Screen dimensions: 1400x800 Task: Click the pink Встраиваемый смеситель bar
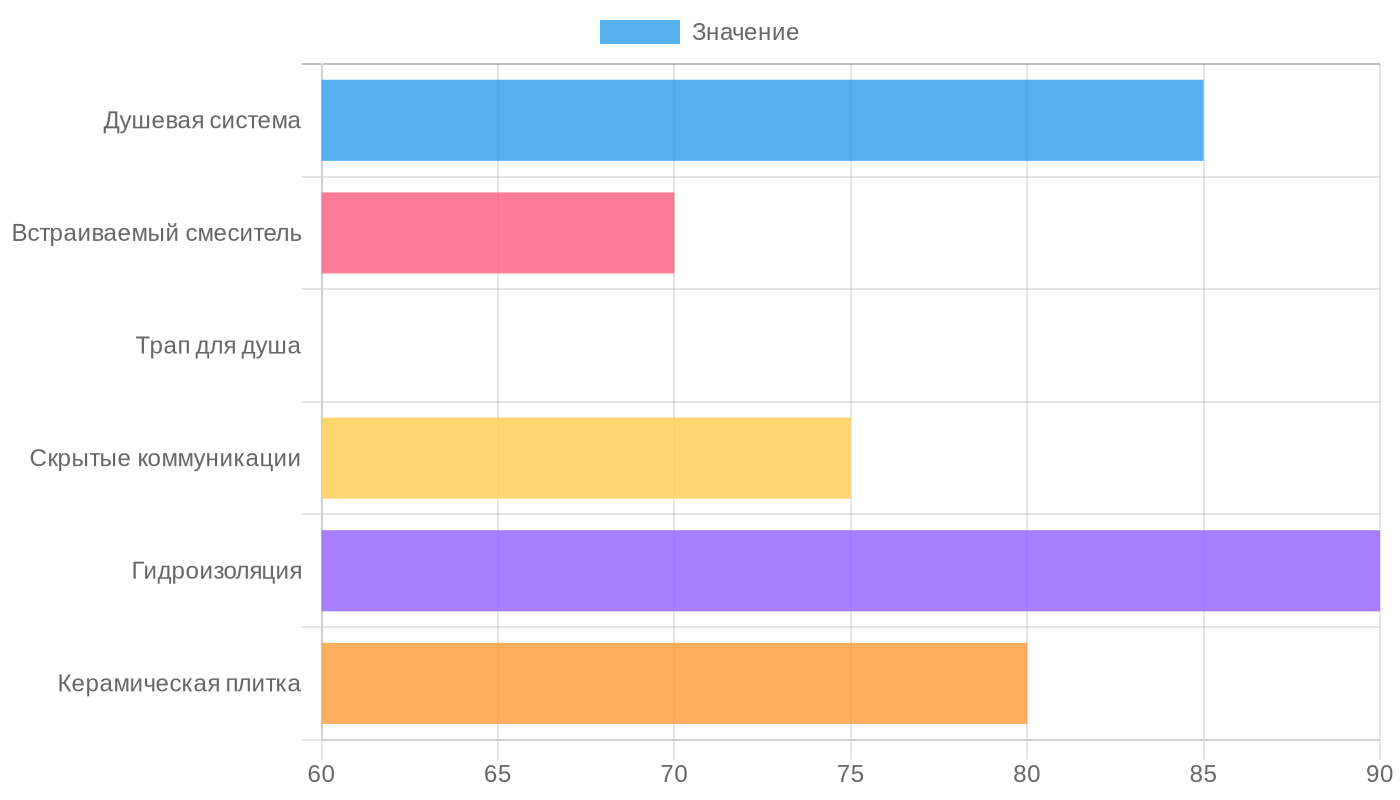(497, 233)
